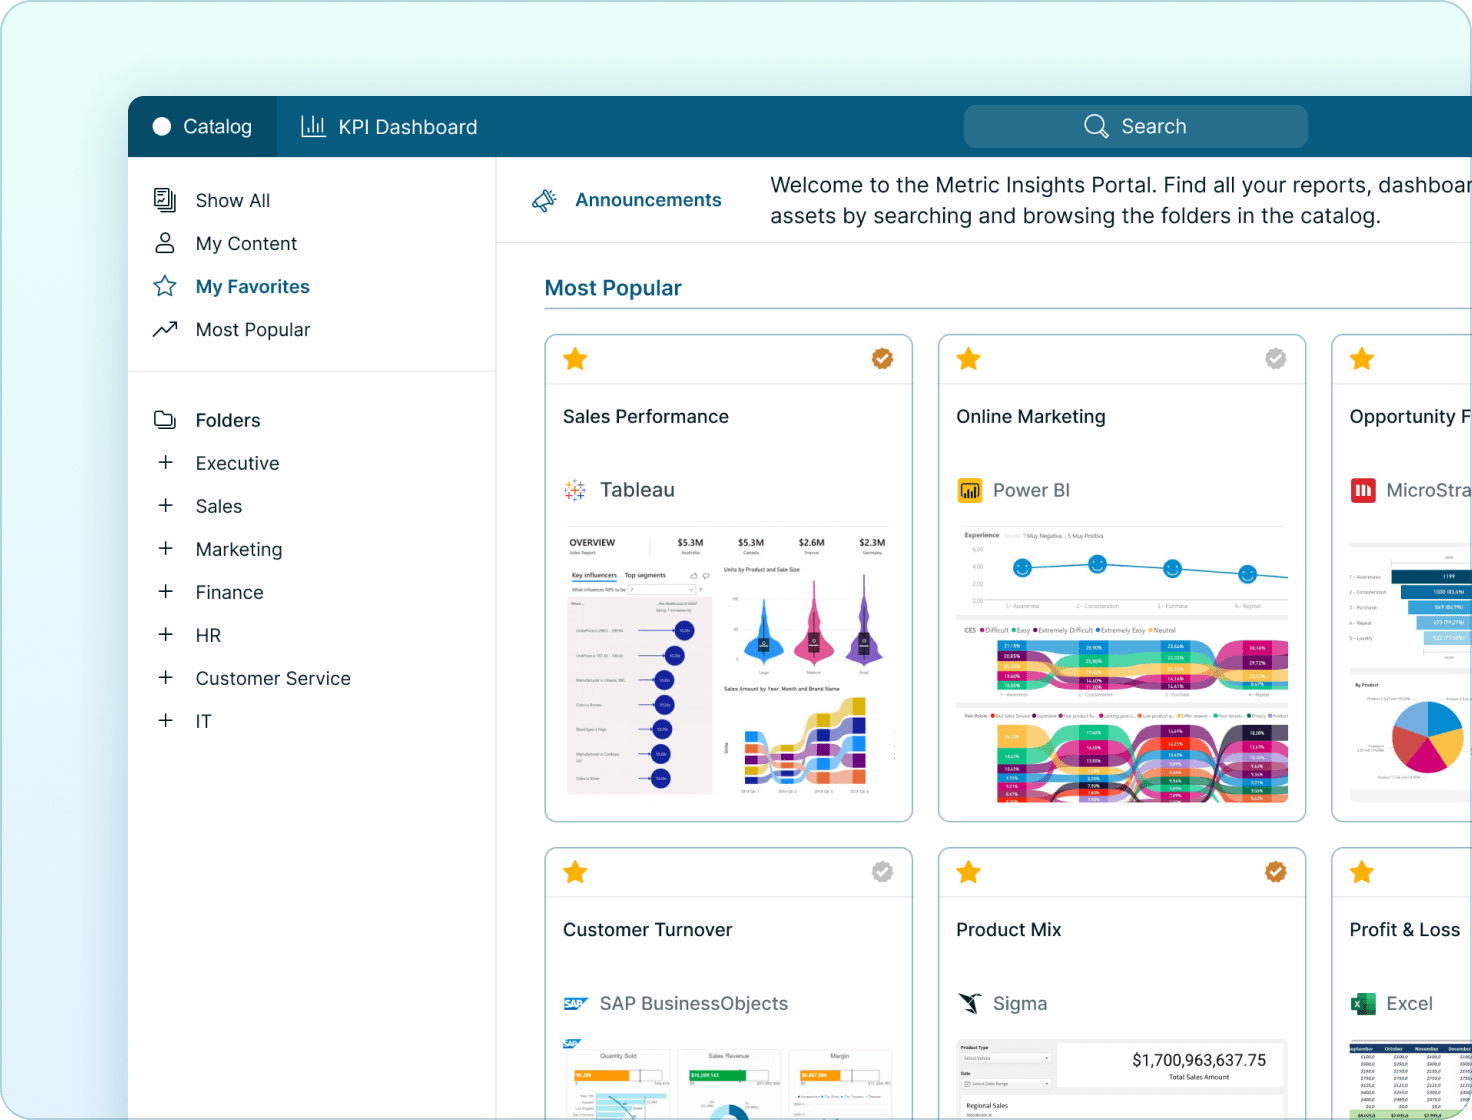Click the Most Popular section heading
Screen dimensions: 1472x1120
[x=613, y=288]
